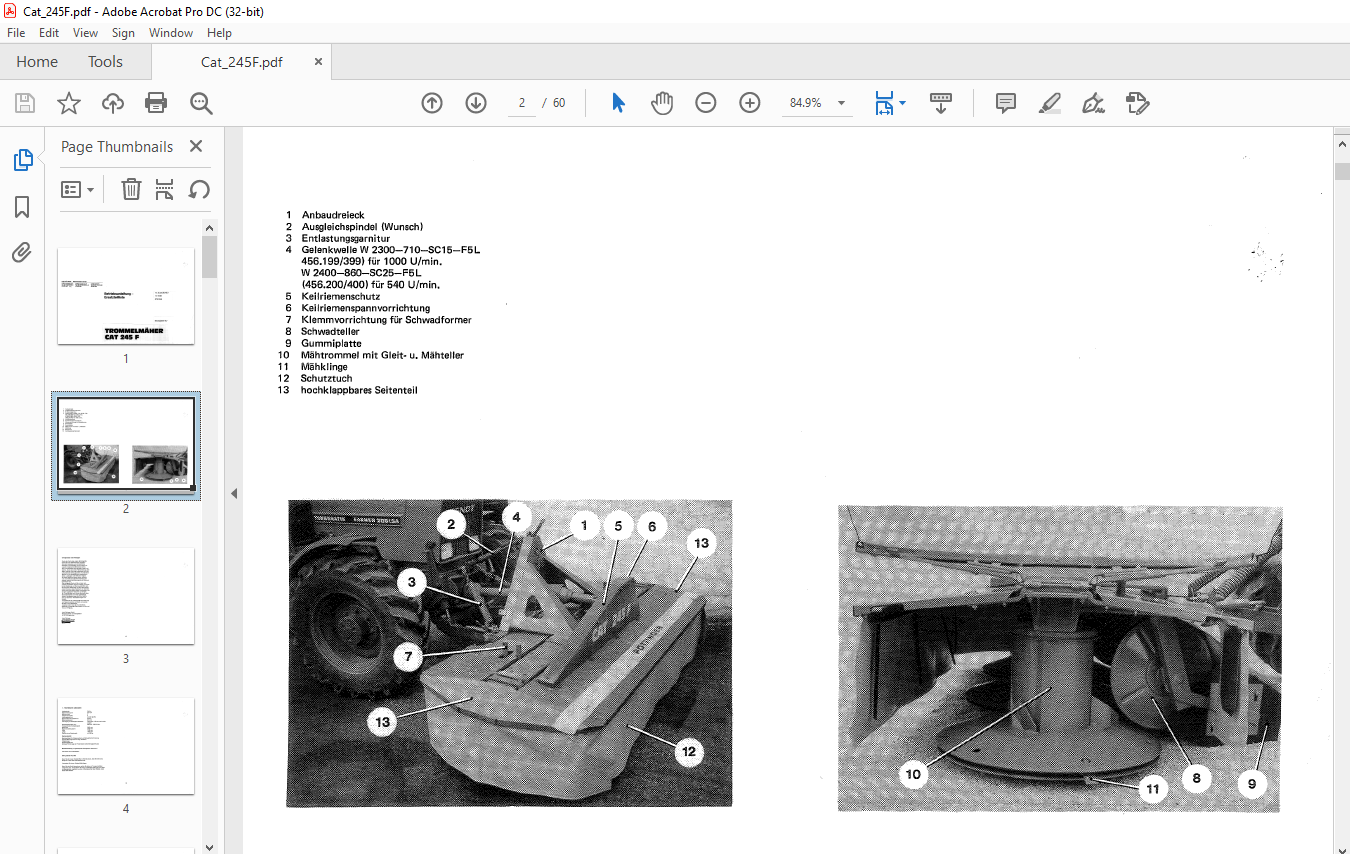This screenshot has width=1350, height=854.
Task: Open the Help menu
Action: coord(219,33)
